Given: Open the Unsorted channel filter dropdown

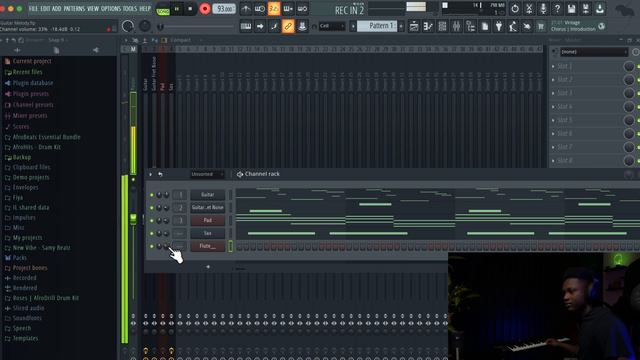Looking at the screenshot, I should click(207, 174).
